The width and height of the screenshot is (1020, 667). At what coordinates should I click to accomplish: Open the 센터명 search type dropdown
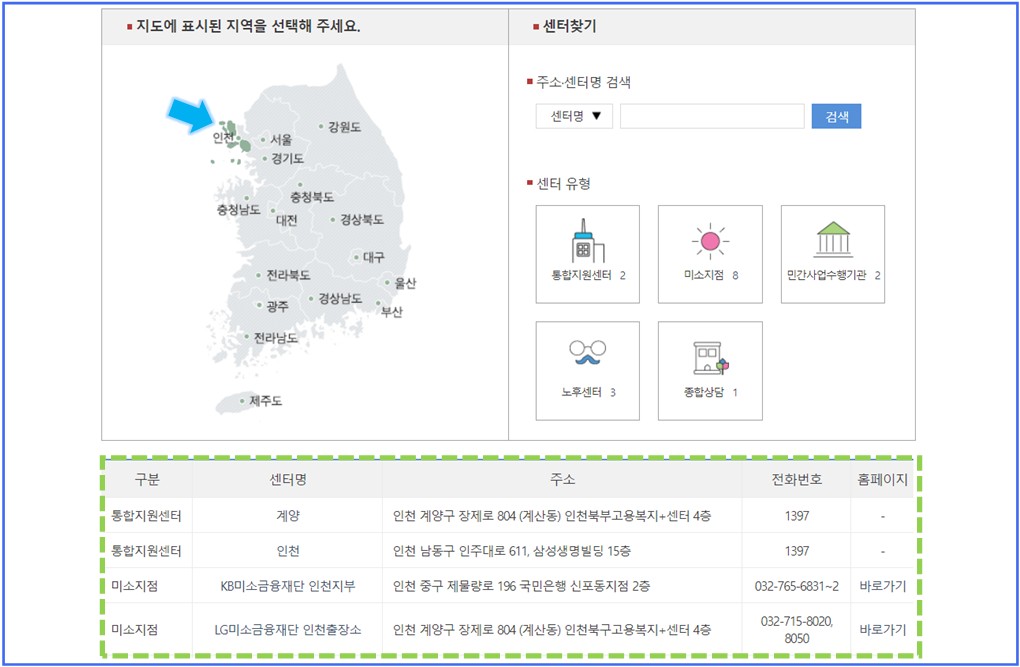pos(574,116)
